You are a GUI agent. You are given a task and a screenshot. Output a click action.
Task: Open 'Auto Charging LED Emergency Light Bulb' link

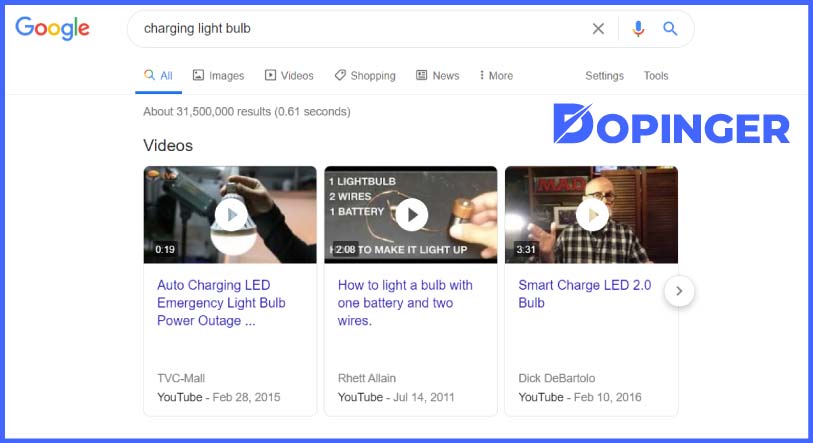(221, 303)
